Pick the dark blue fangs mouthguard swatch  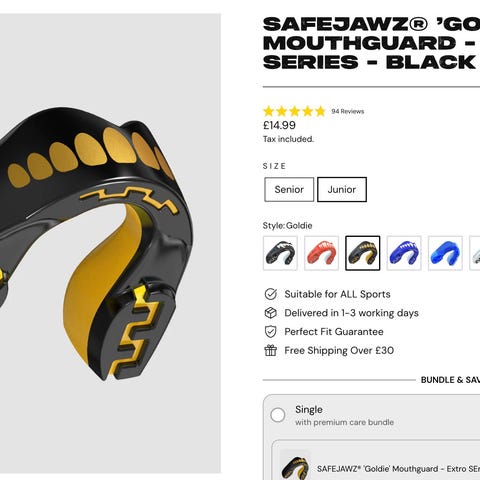404,253
